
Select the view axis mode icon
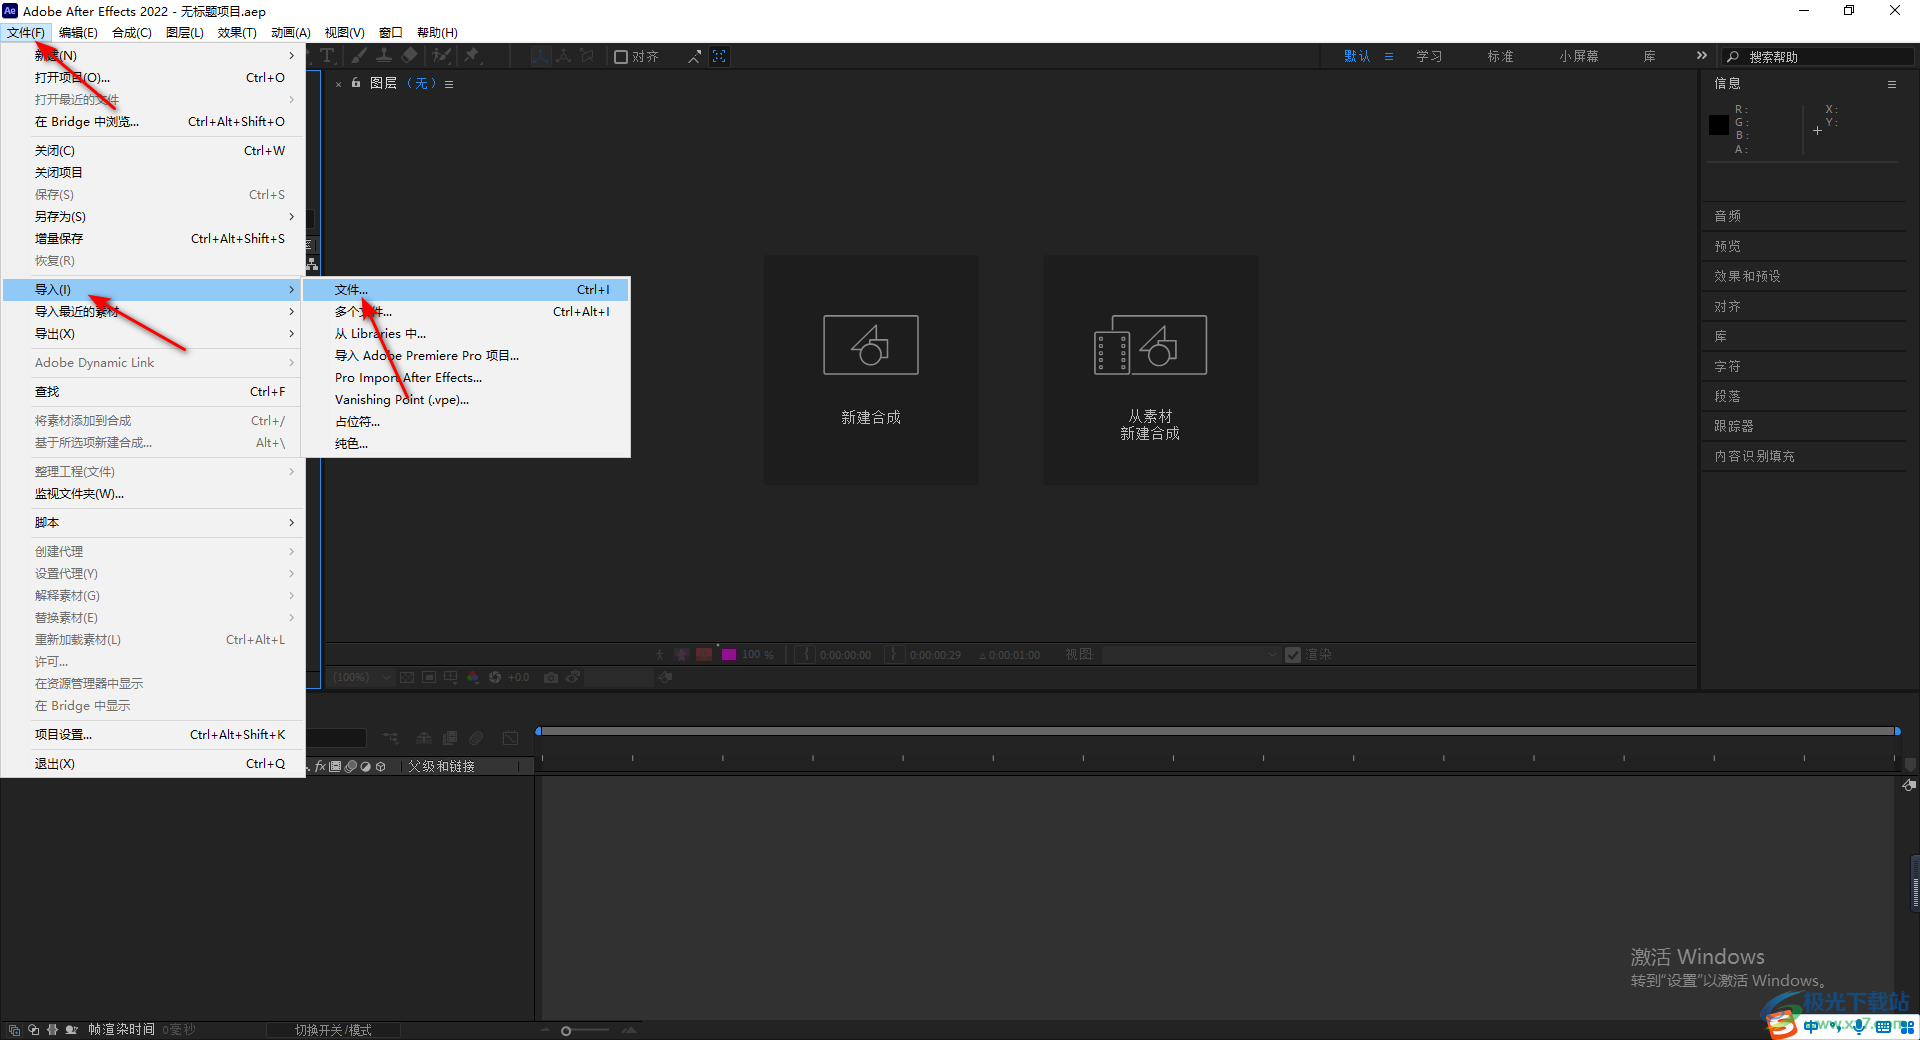[588, 56]
